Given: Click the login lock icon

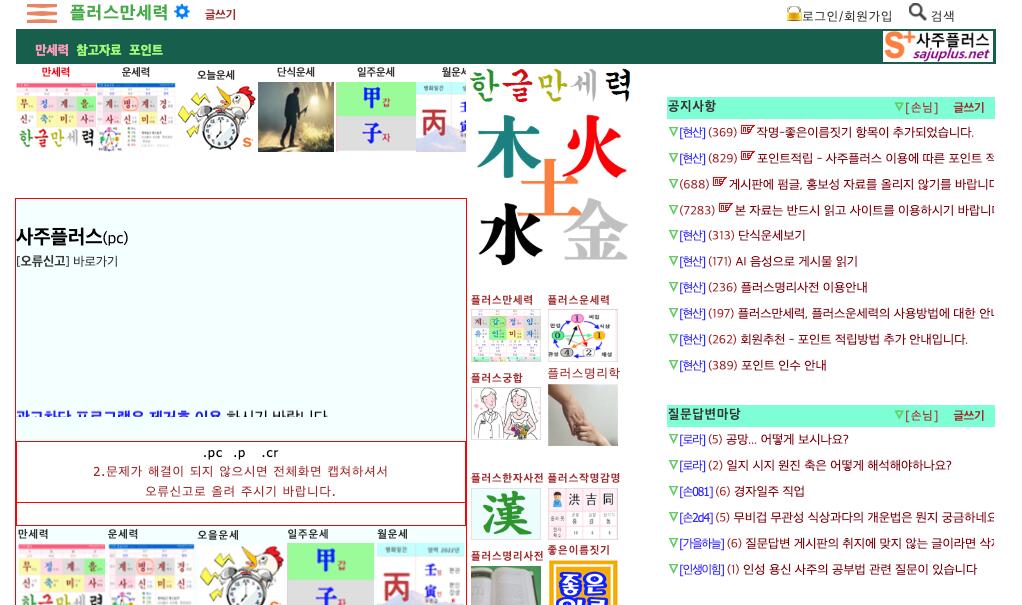Looking at the screenshot, I should 794,14.
